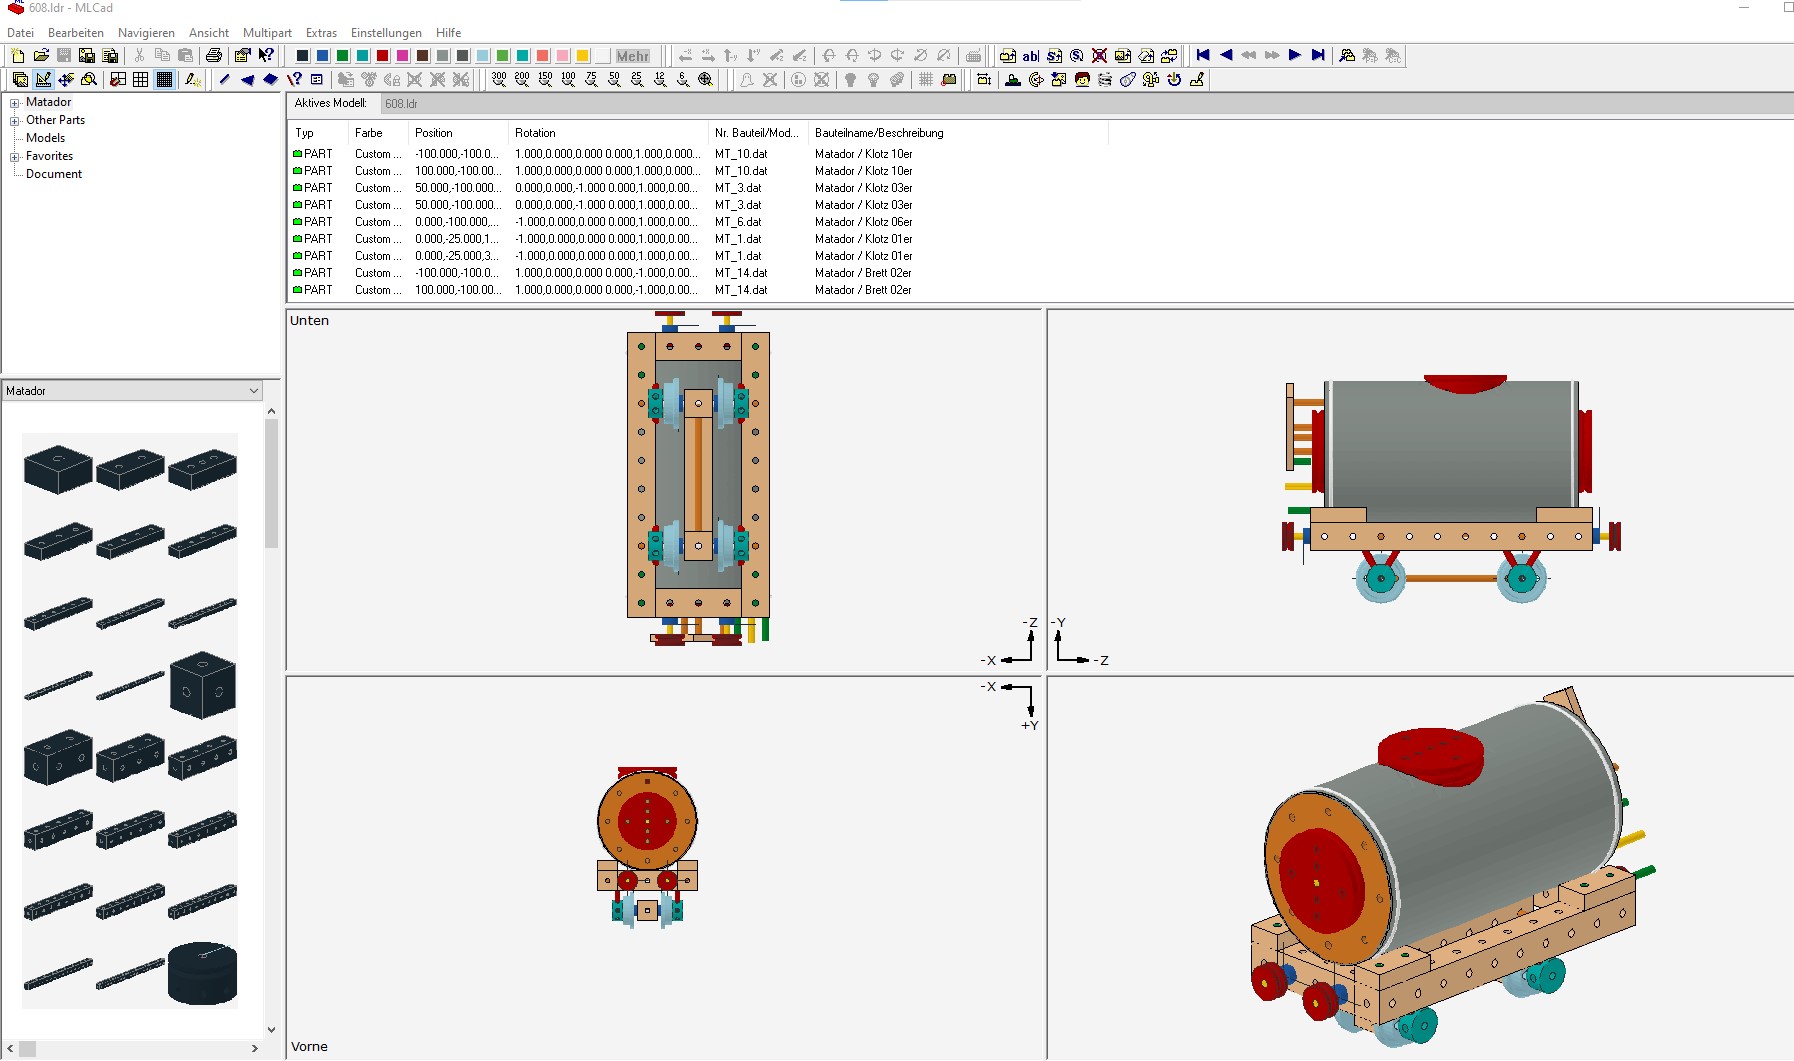Set zoom to 100 magnifier icon
1794x1061 pixels.
tap(568, 80)
